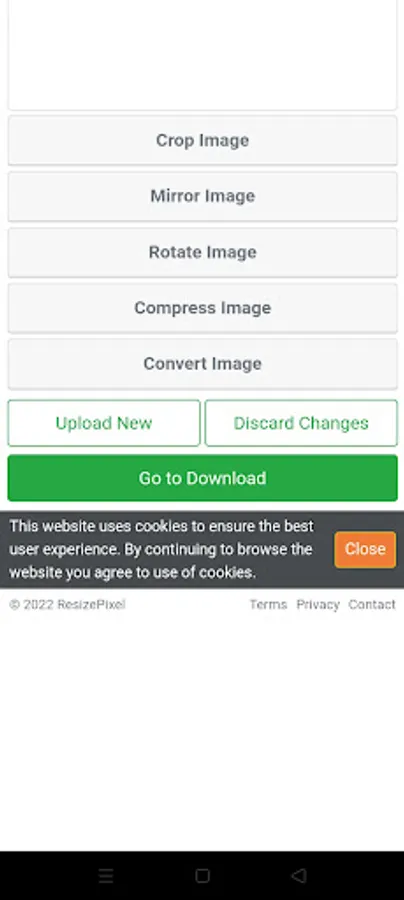Open the recent apps menu icon
Viewport: 404px width, 900px height.
106,875
